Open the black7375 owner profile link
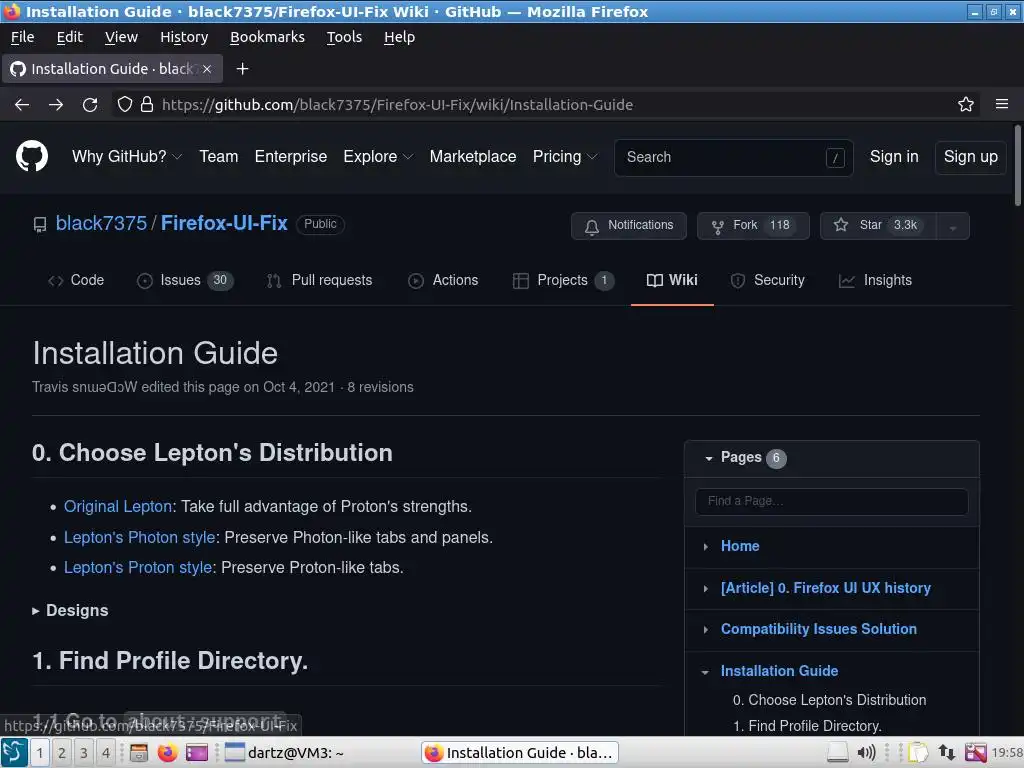1024x768 pixels. pos(101,223)
